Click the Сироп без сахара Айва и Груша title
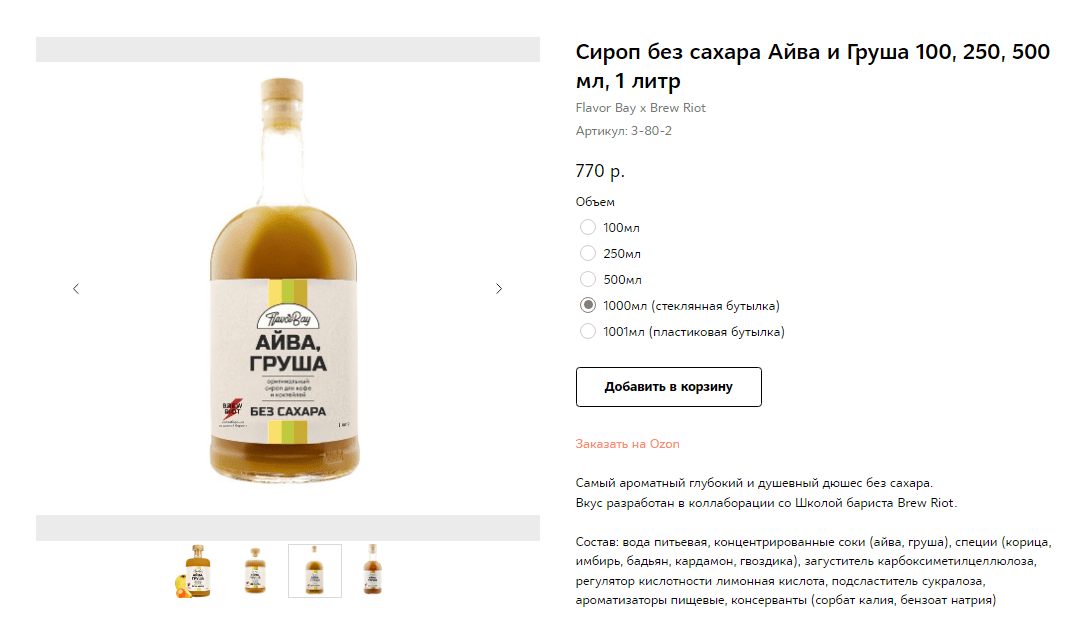The width and height of the screenshot is (1073, 621). [x=812, y=66]
